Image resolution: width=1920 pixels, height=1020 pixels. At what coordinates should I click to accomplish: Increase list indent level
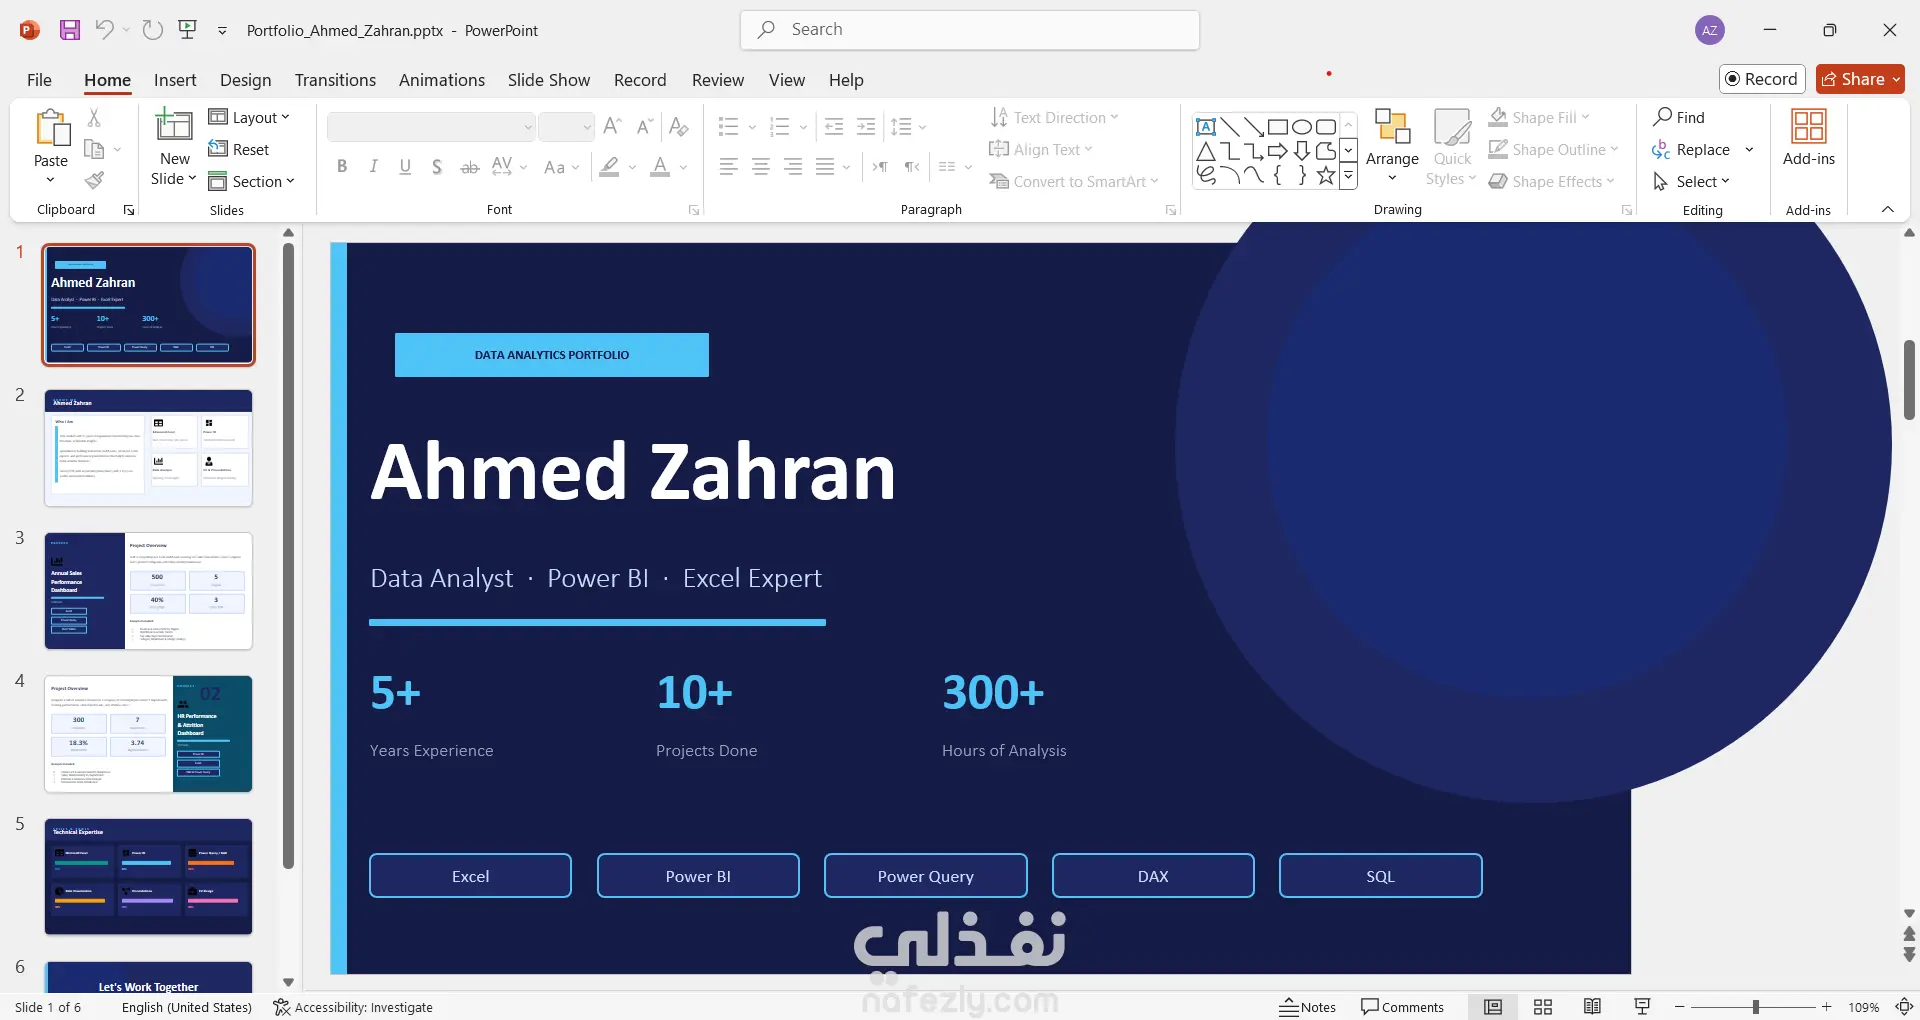click(x=866, y=126)
